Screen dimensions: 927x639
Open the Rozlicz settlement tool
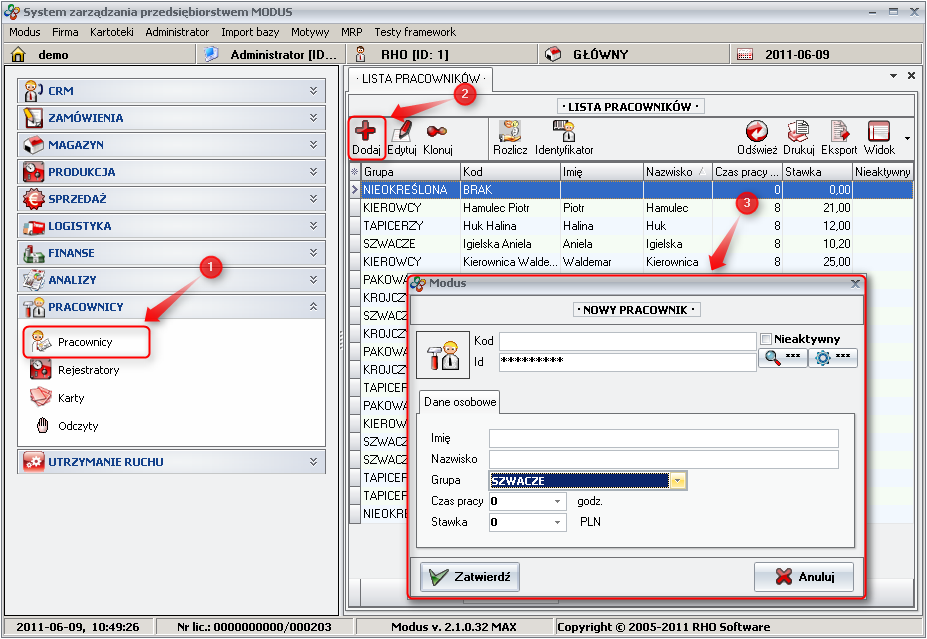510,131
